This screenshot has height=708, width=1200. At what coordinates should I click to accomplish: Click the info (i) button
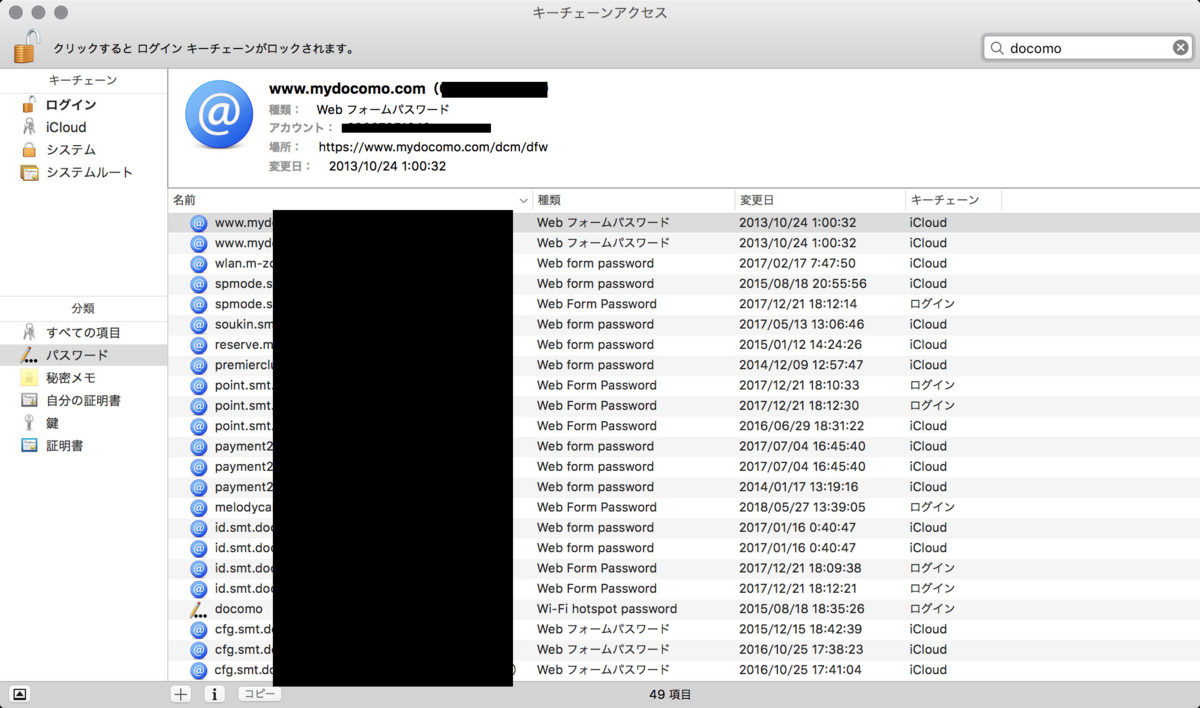pyautogui.click(x=214, y=694)
